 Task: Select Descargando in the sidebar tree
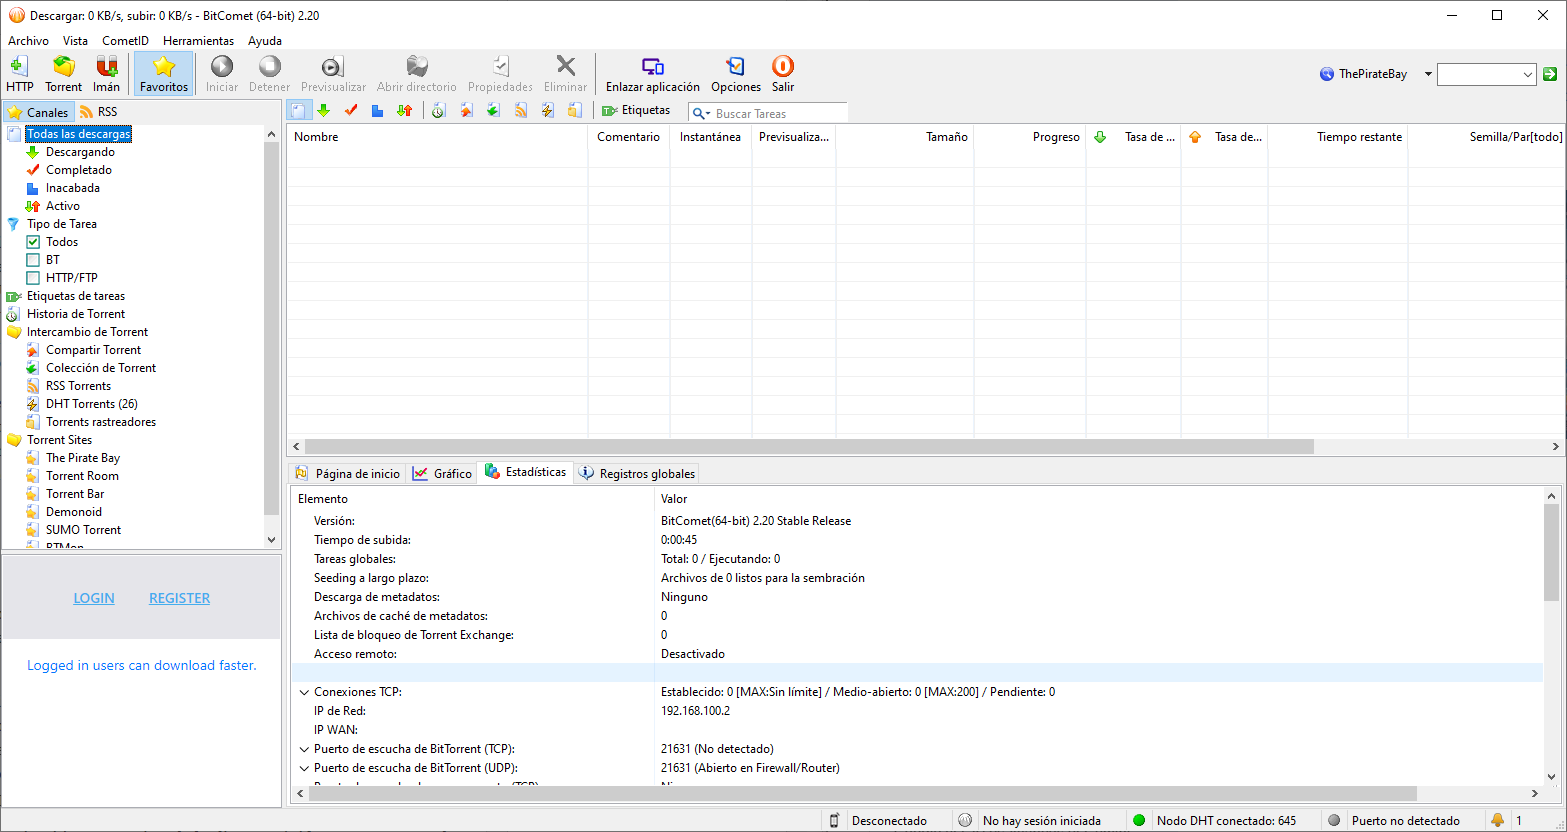(80, 152)
